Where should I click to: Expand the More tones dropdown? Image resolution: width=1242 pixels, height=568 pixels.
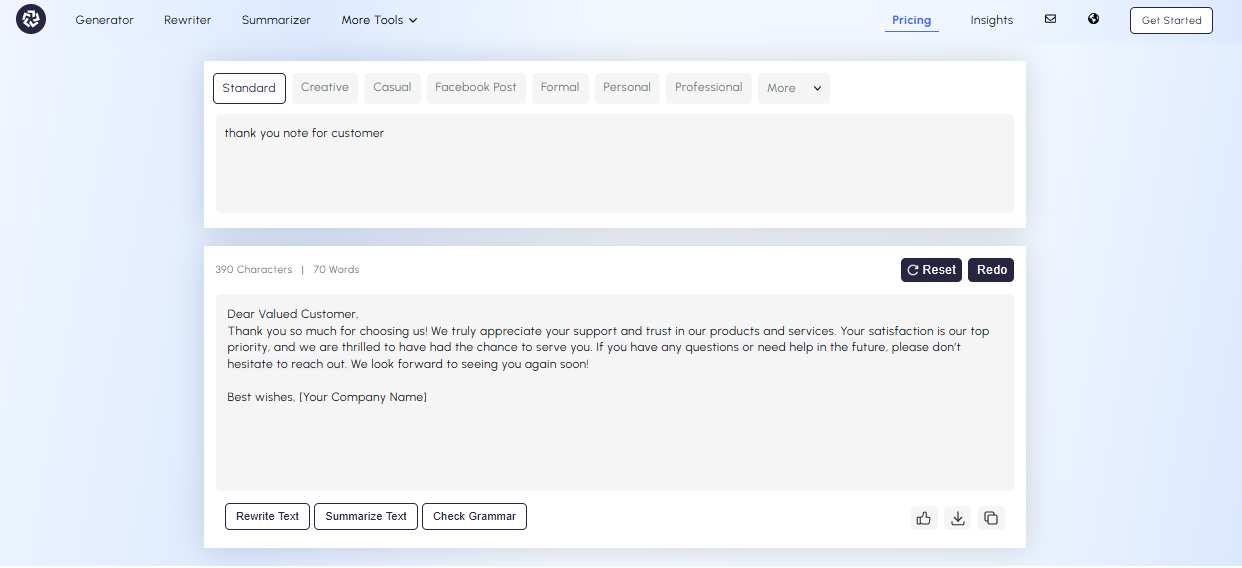coord(794,88)
